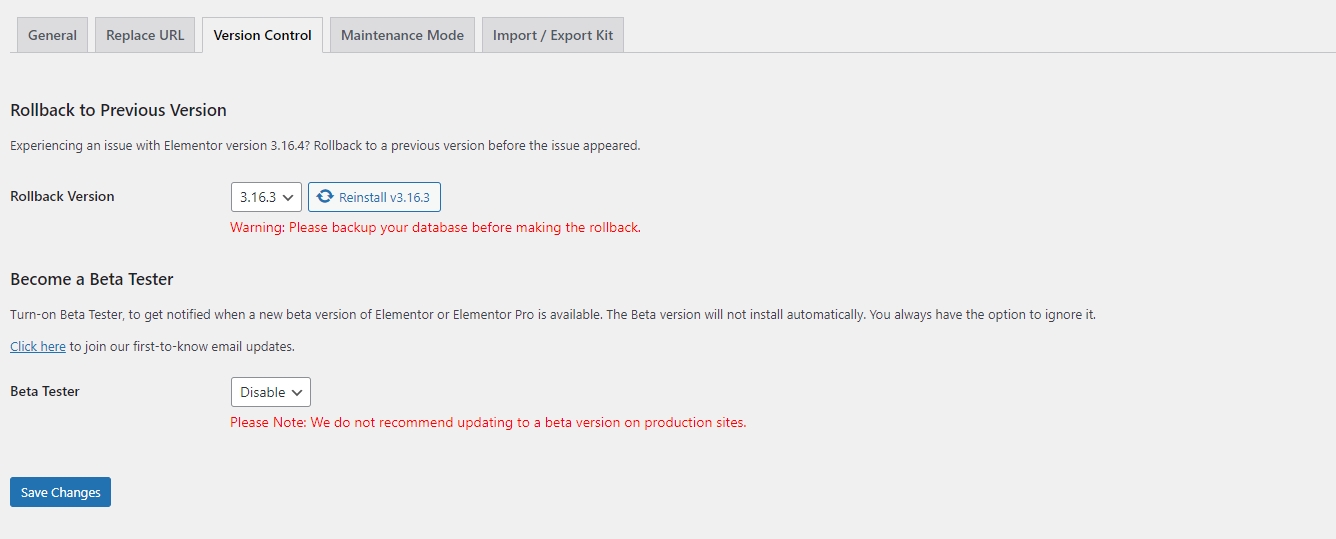
Task: Go to the Maintenance Mode tab
Action: point(402,35)
